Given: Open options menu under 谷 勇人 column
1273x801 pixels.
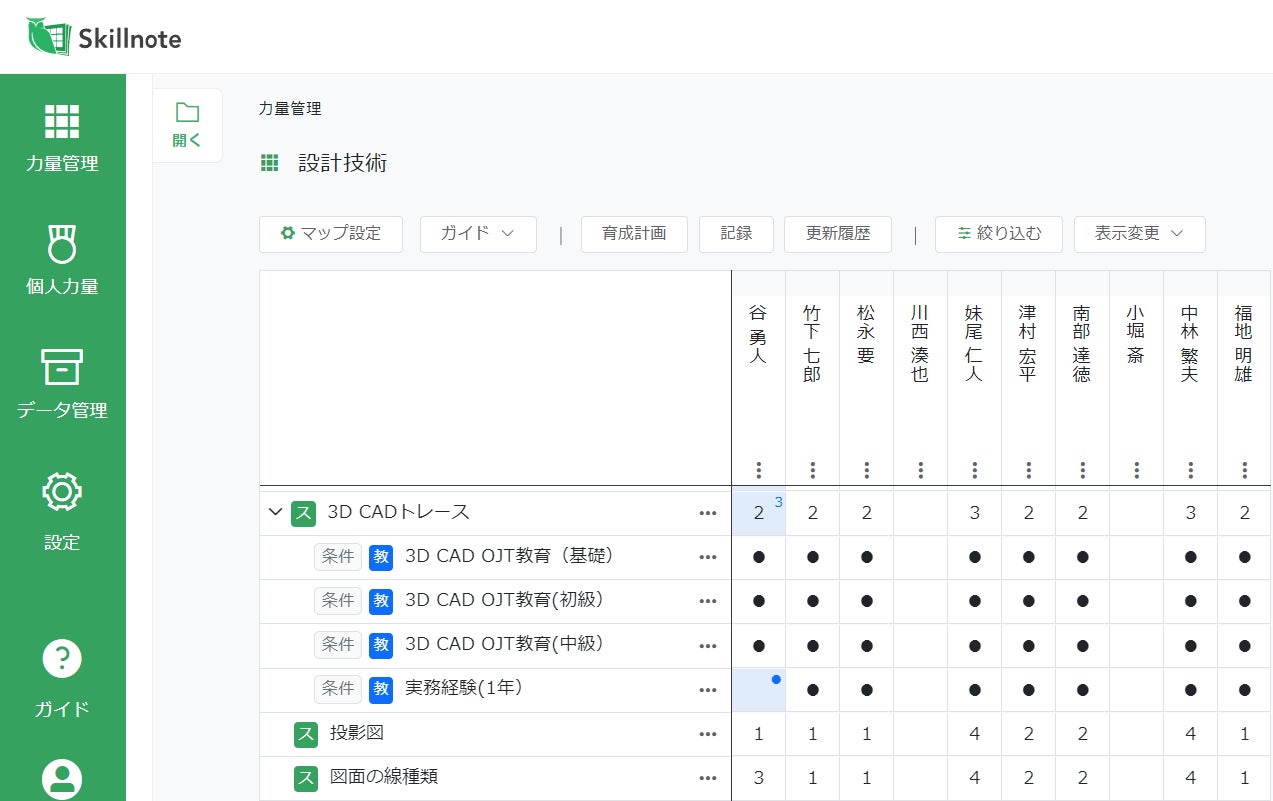Looking at the screenshot, I should 758,469.
